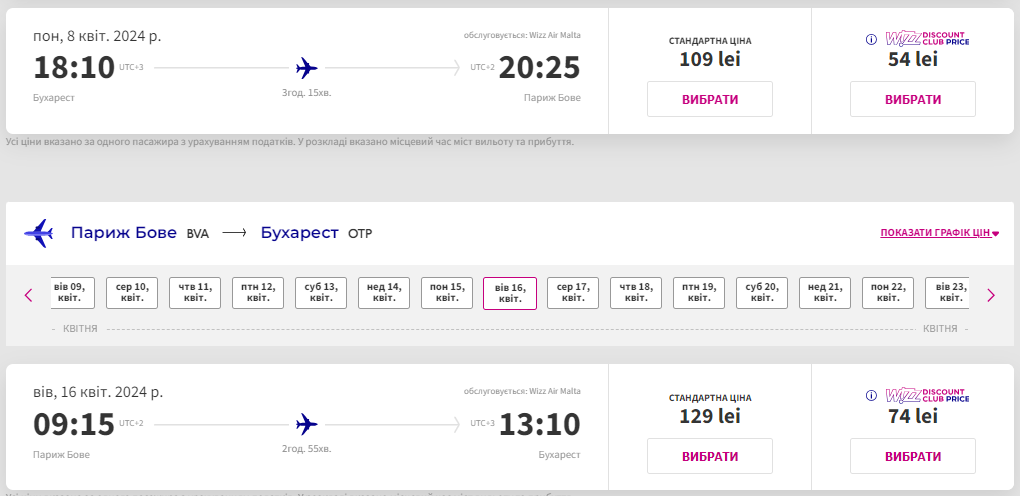Screen dimensions: 1020x496
Task: Select the сер 17, квіт. date tab
Action: (573, 293)
